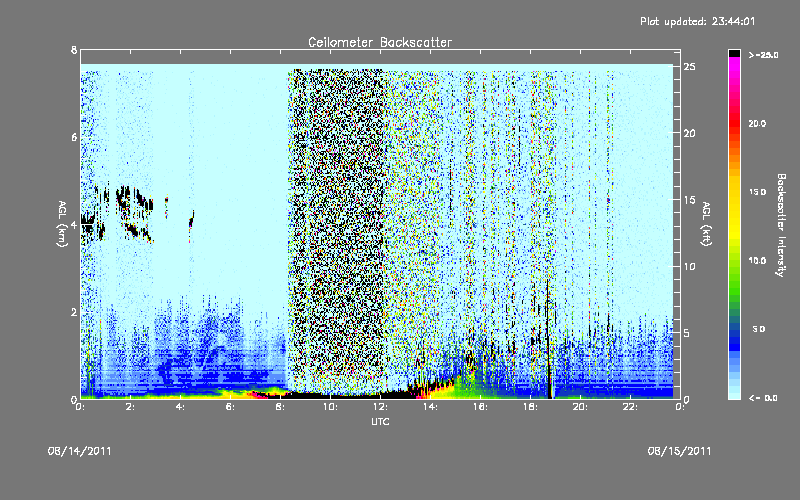Click the "8:" UTC hour tick
Screen dimensions: 800x500
pyautogui.click(x=280, y=407)
